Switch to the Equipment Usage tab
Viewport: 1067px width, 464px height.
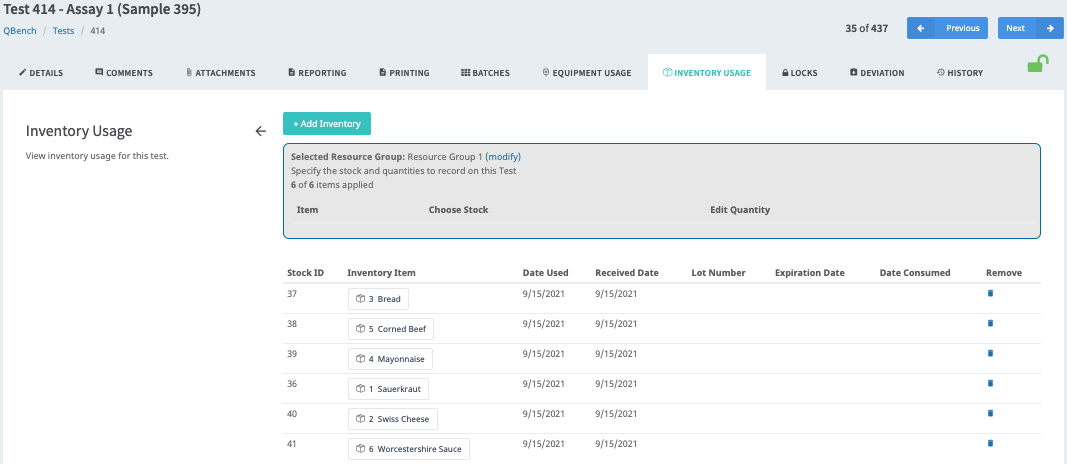pyautogui.click(x=586, y=73)
